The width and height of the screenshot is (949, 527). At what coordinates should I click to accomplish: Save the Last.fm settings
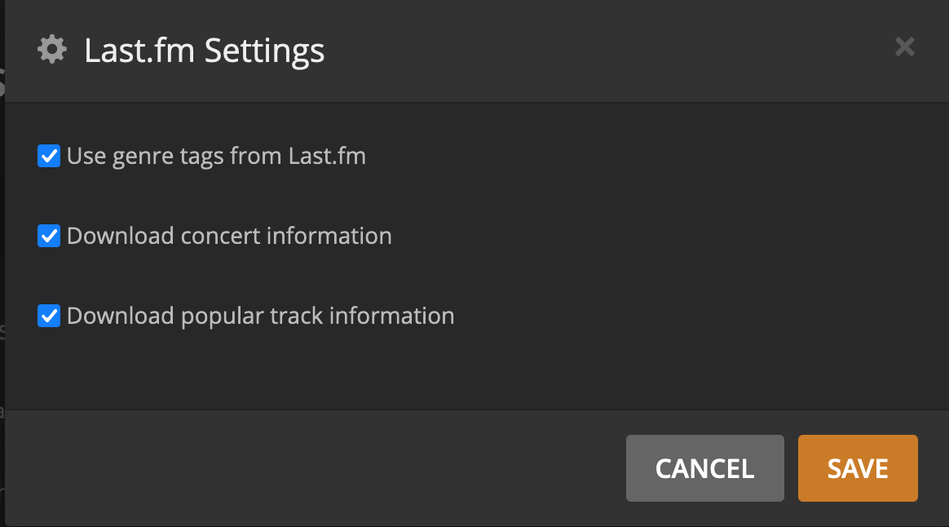tap(857, 468)
